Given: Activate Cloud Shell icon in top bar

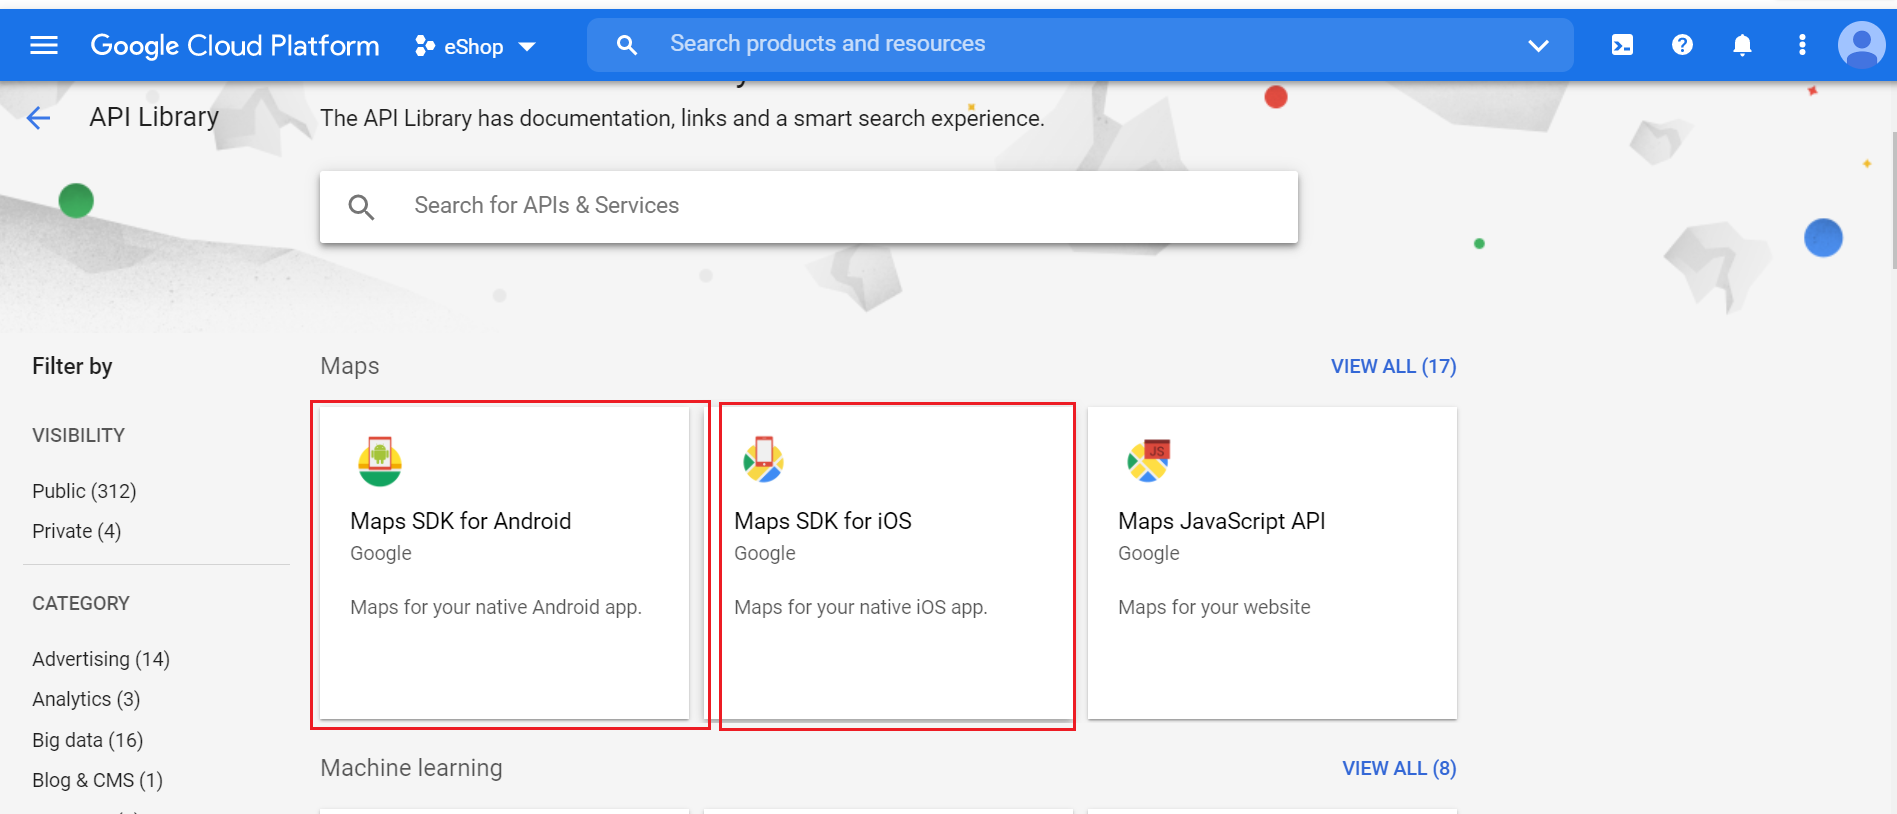Looking at the screenshot, I should (x=1622, y=45).
